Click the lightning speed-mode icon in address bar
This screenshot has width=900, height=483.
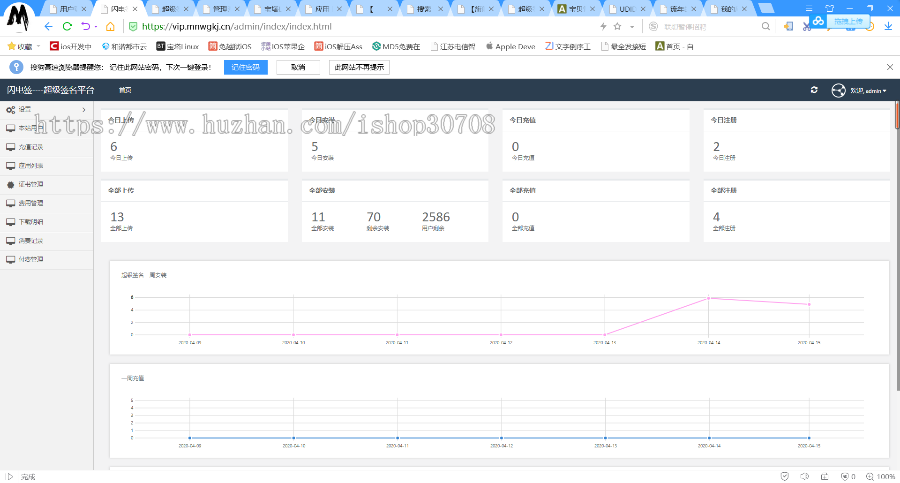(603, 26)
